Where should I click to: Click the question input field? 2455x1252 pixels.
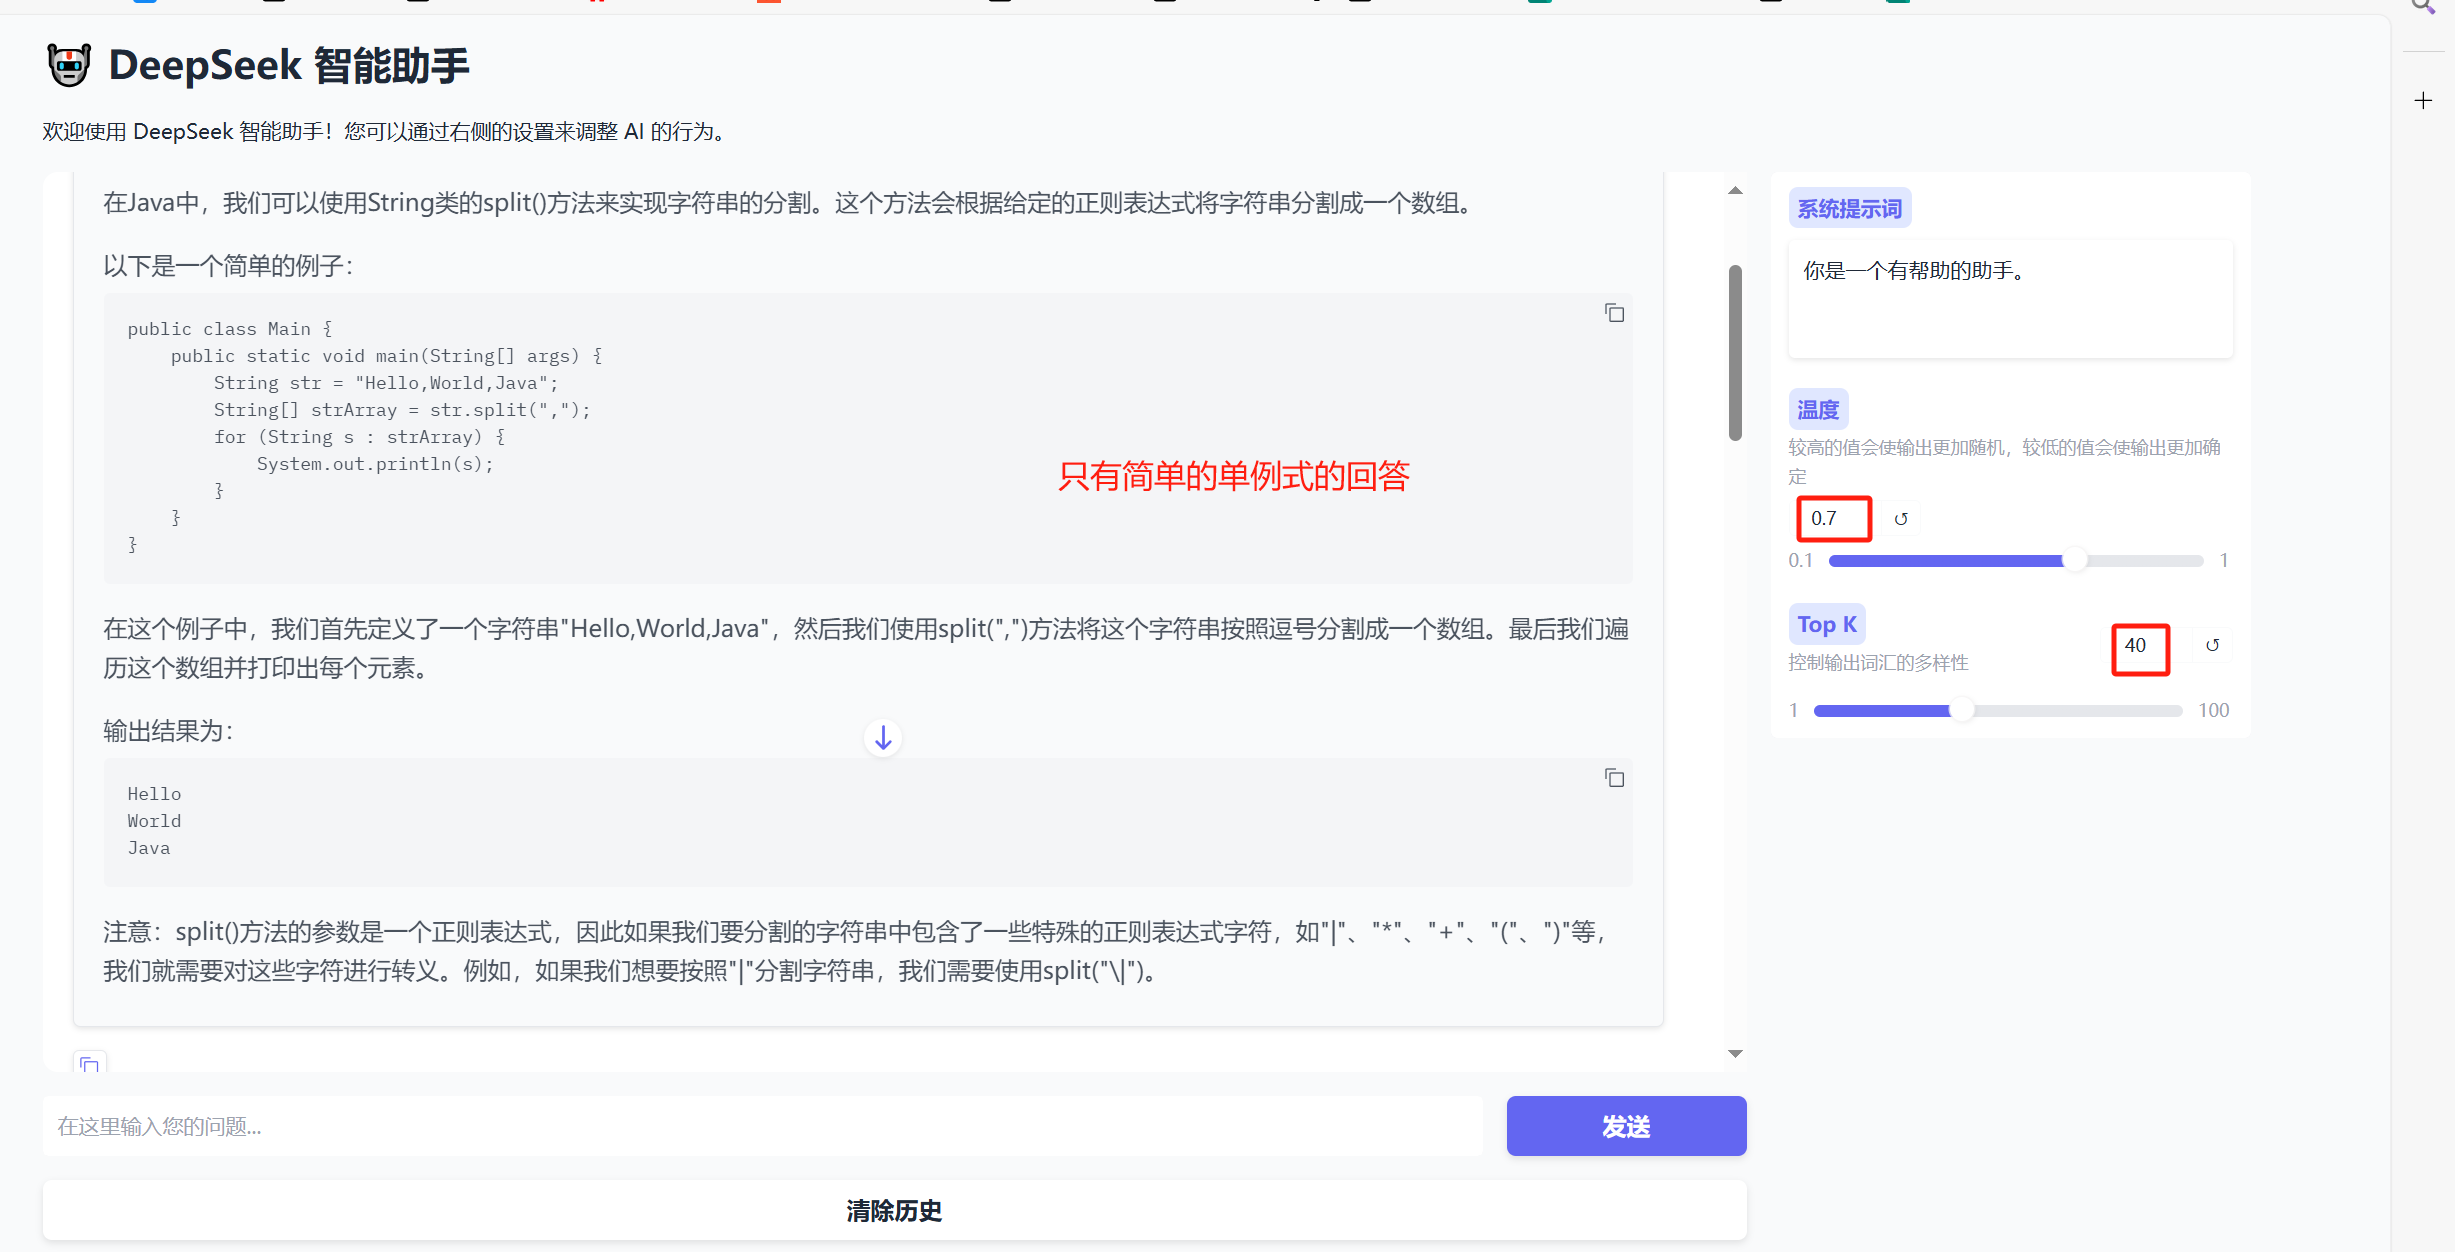pyautogui.click(x=762, y=1127)
